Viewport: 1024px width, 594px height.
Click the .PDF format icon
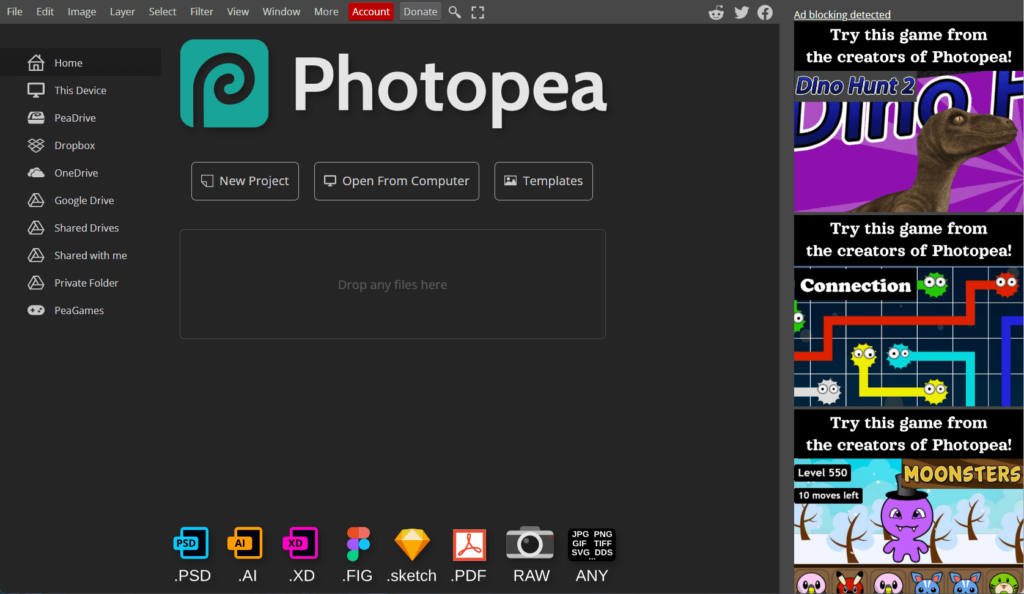(x=469, y=544)
